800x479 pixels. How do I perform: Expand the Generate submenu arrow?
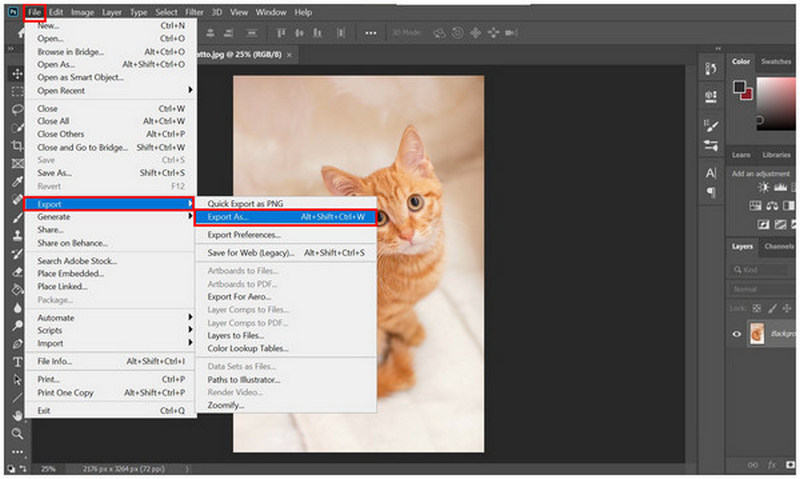point(190,216)
